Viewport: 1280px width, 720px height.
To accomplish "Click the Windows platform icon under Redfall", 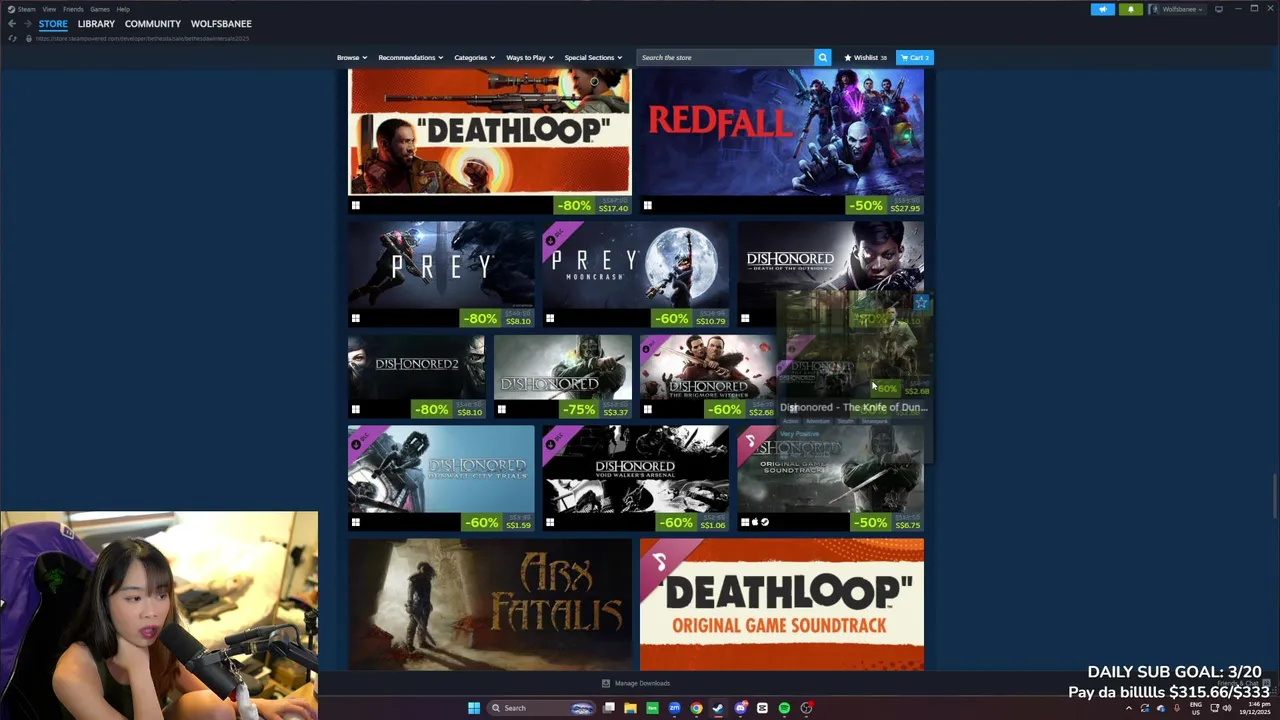I will point(647,206).
